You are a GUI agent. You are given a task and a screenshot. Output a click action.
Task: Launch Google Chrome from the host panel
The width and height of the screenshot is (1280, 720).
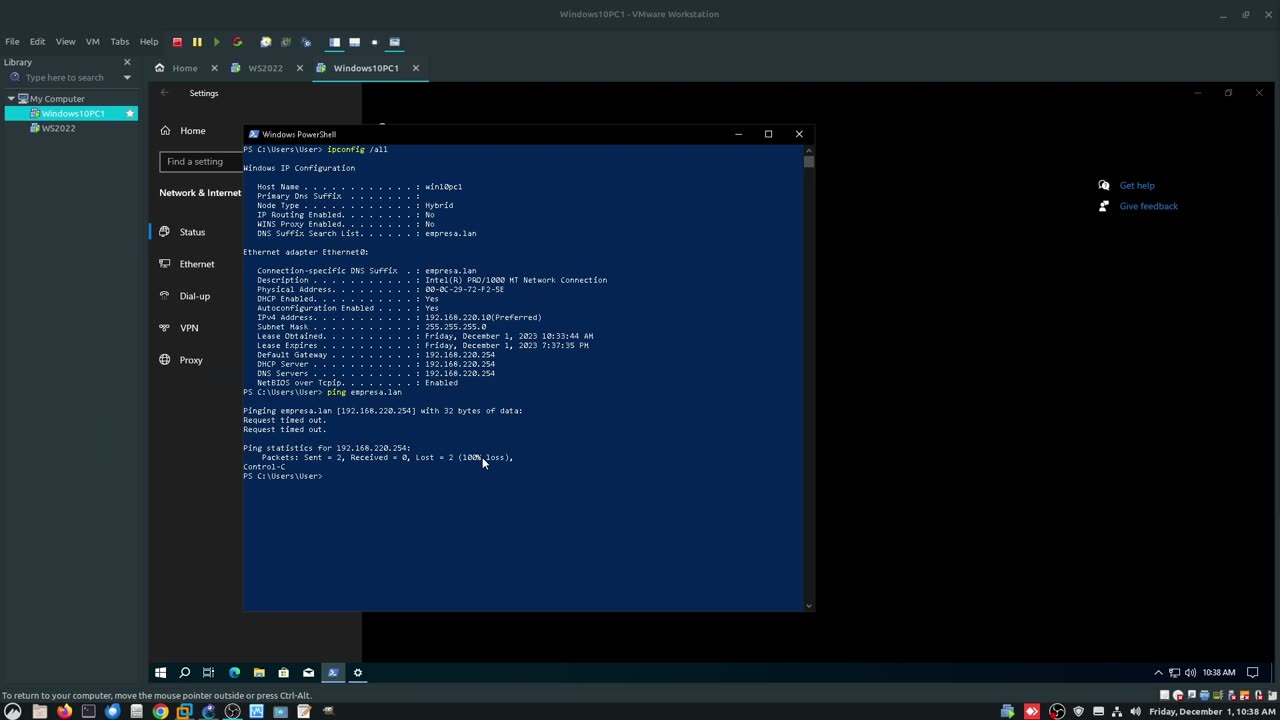point(160,712)
